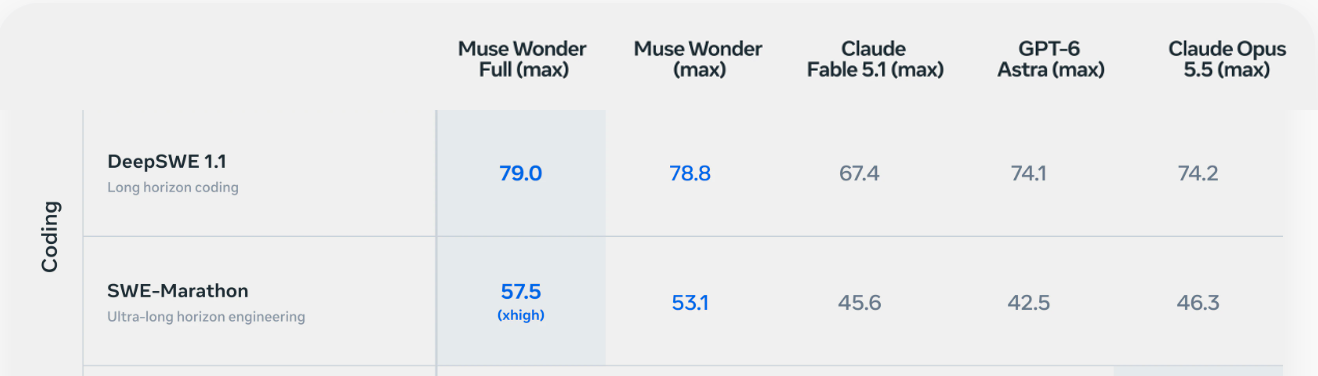
Task: Click the 57.5 SWE-Marathon score
Action: [521, 292]
